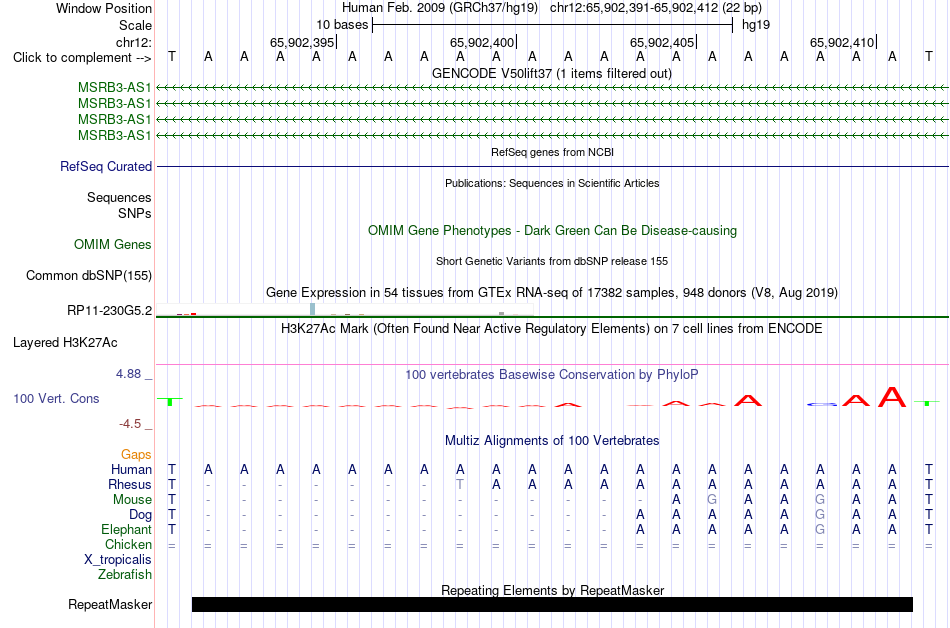
Task: Open the H3K27Ac Mark track title
Action: point(552,328)
